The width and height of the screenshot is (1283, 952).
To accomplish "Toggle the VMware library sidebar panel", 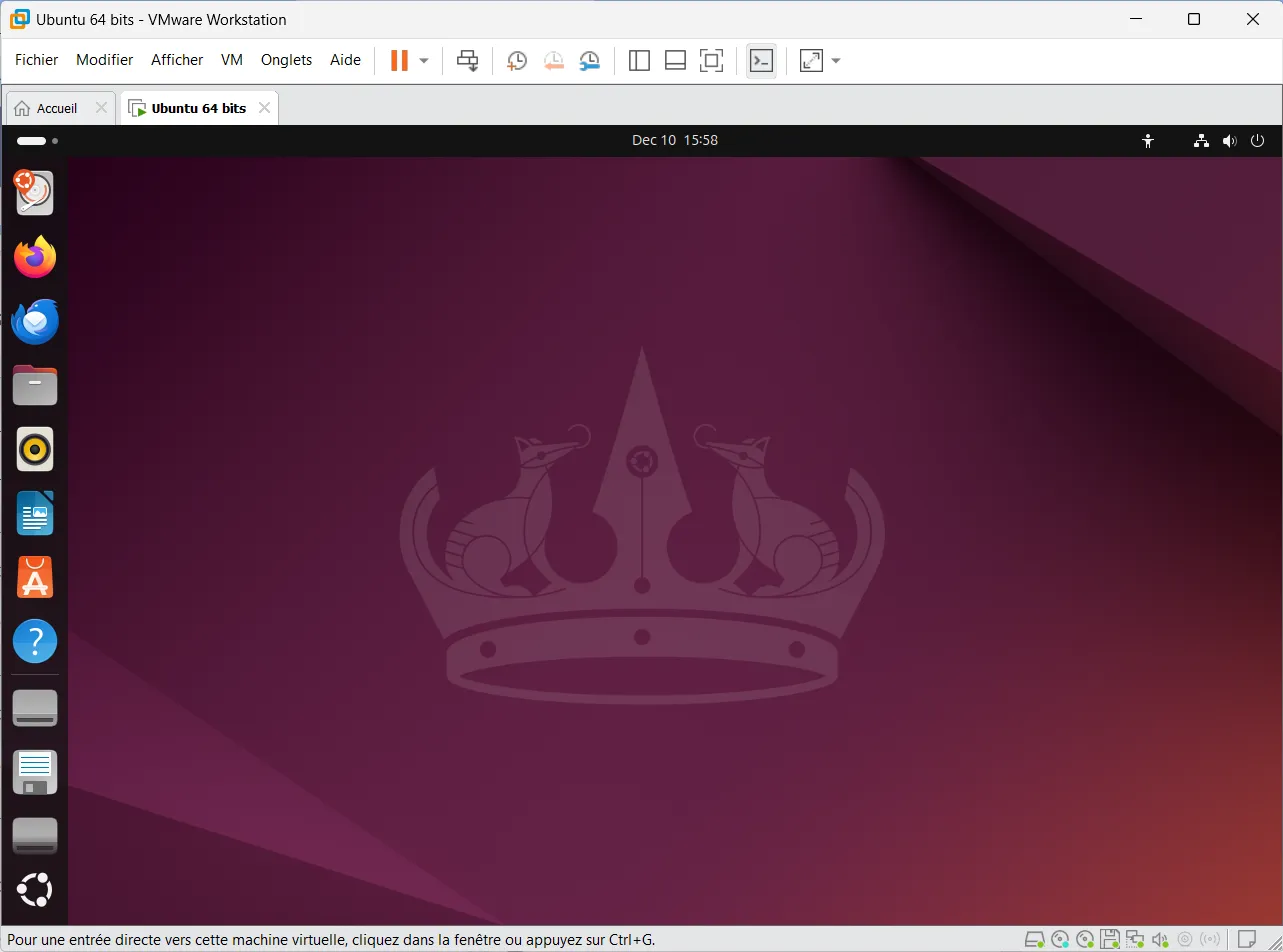I will (x=639, y=61).
